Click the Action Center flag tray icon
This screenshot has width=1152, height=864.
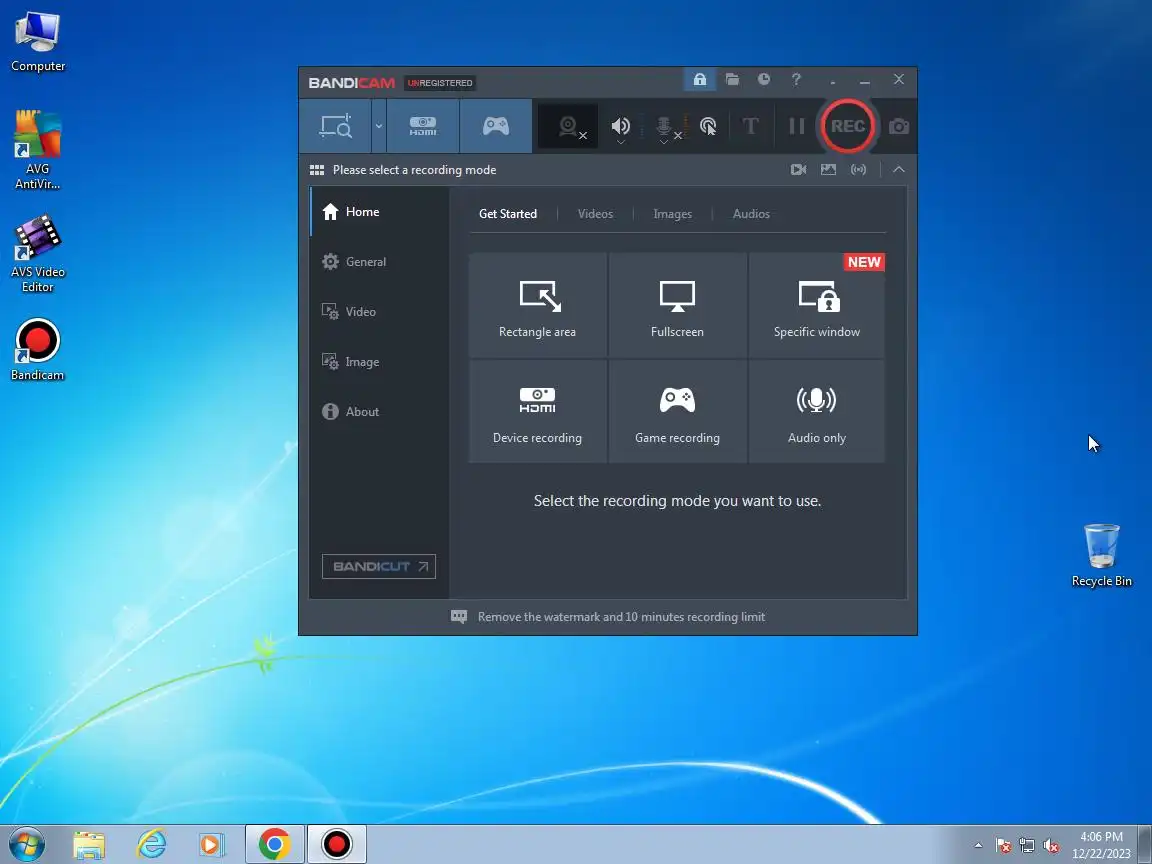pyautogui.click(x=1003, y=846)
